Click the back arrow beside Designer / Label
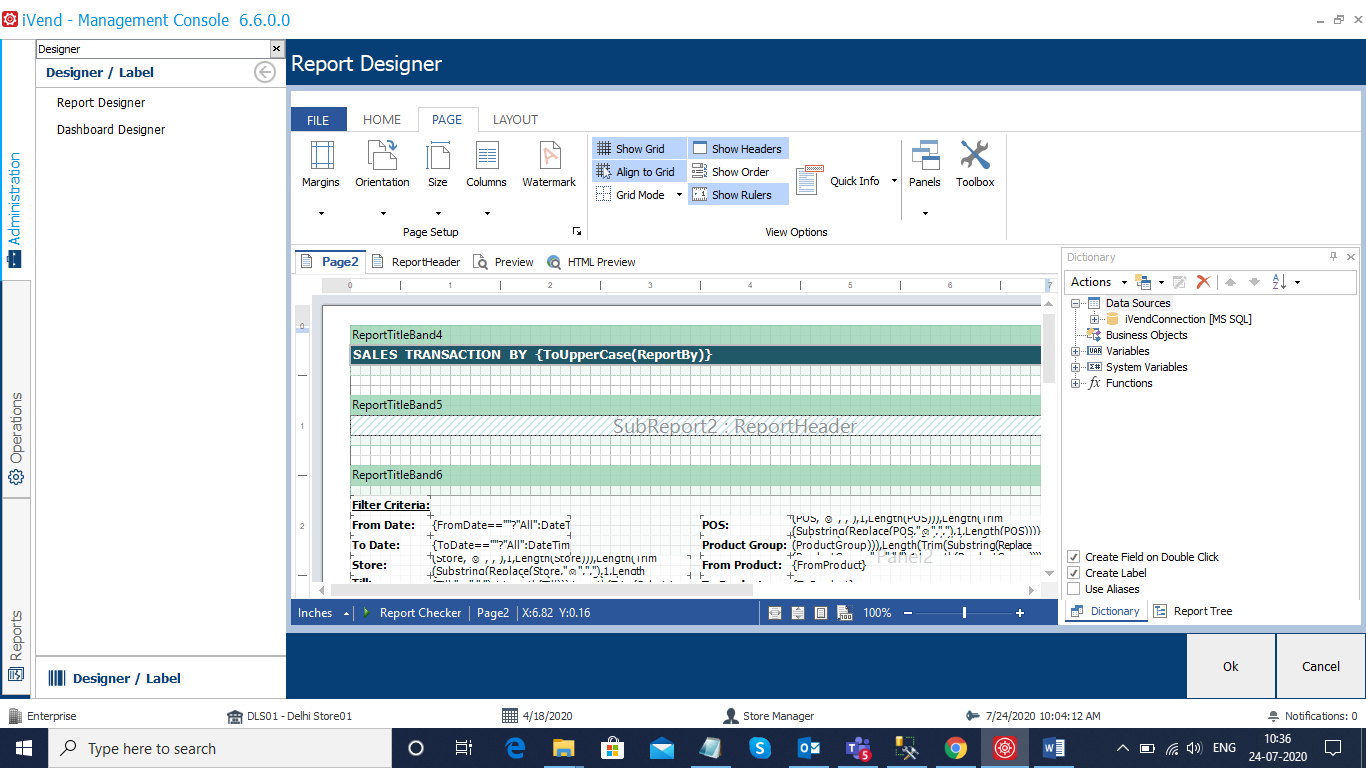Viewport: 1366px width, 768px height. click(x=265, y=72)
